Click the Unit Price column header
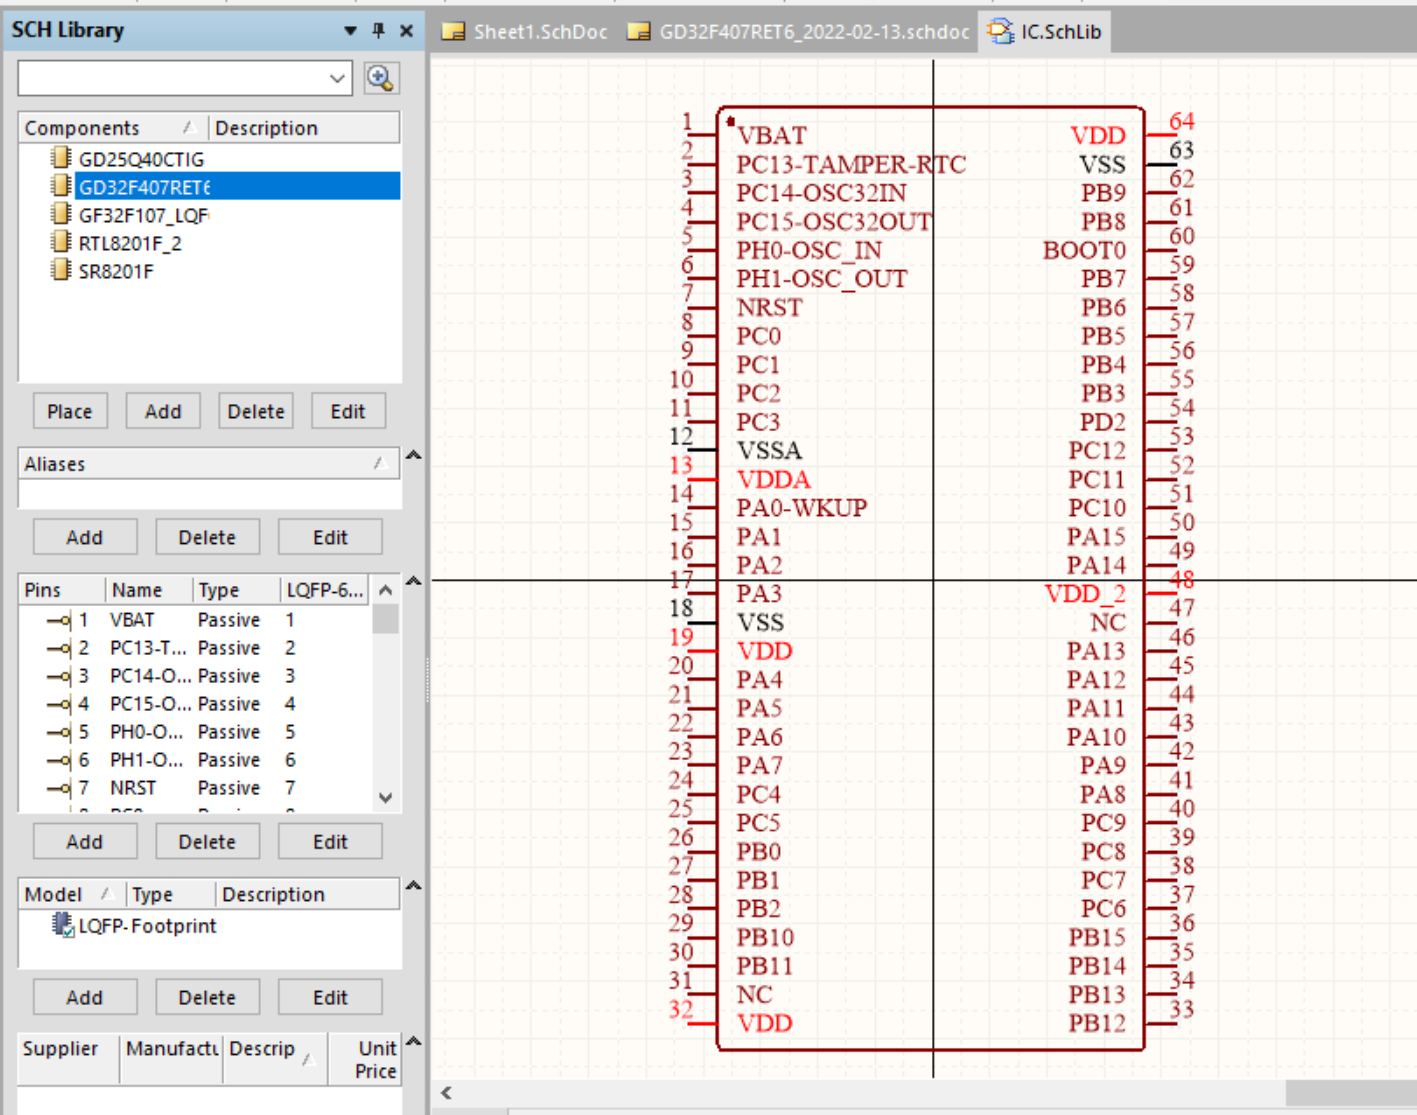 click(365, 1059)
